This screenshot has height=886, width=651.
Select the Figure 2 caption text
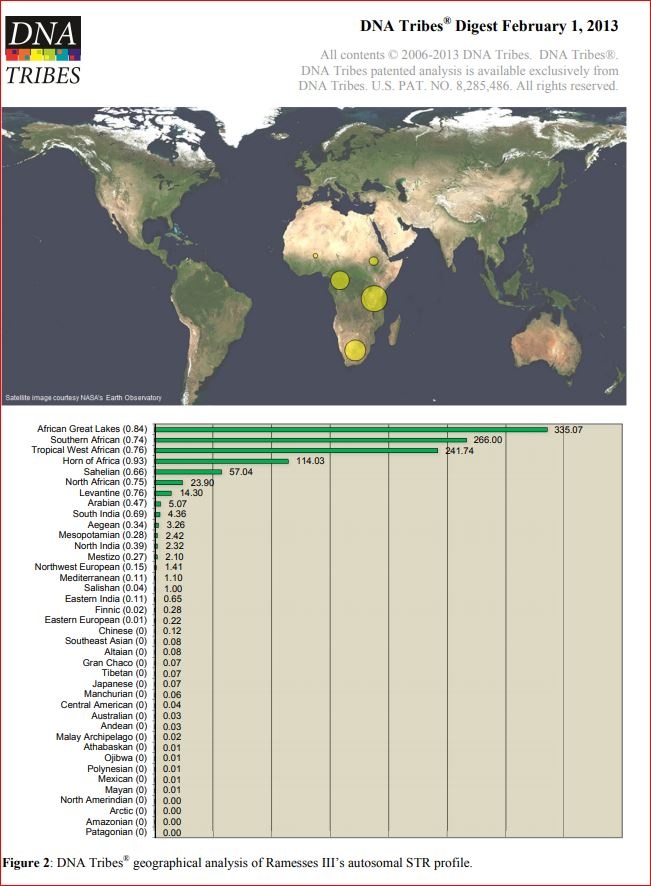click(236, 862)
